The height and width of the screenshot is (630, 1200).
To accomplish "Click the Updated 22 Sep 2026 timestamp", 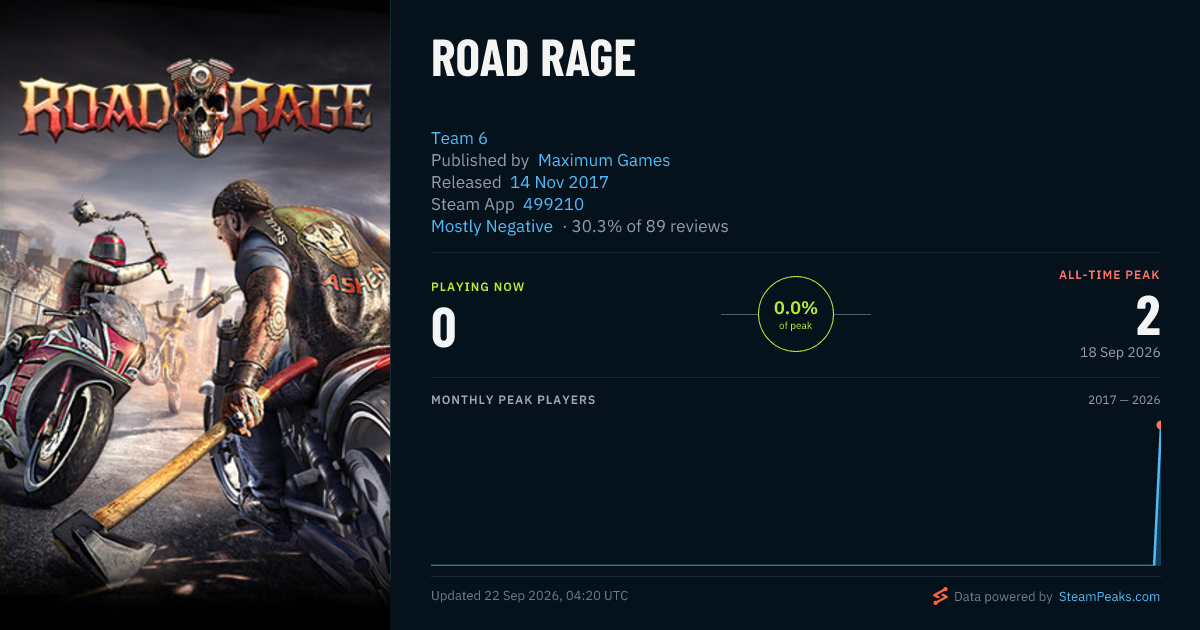I will point(530,596).
